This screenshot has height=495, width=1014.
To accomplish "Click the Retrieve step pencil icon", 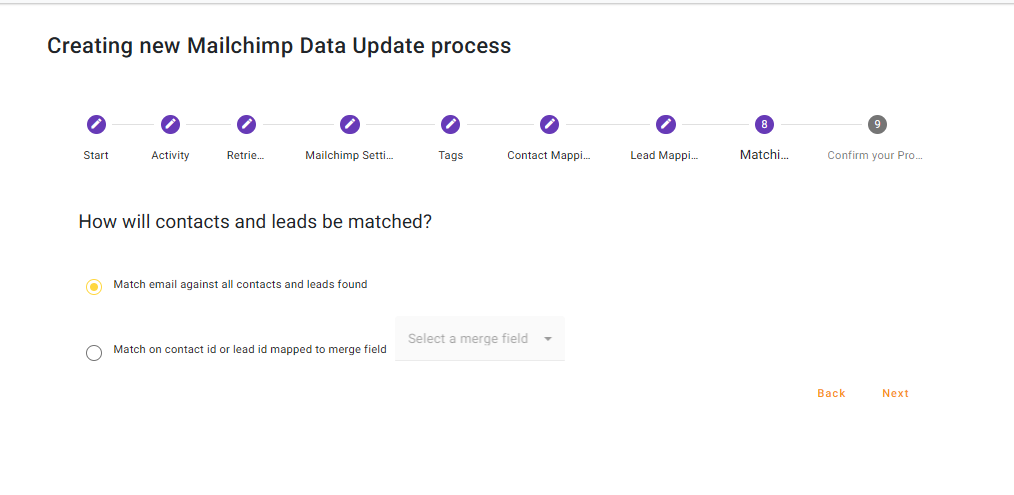I will click(246, 124).
